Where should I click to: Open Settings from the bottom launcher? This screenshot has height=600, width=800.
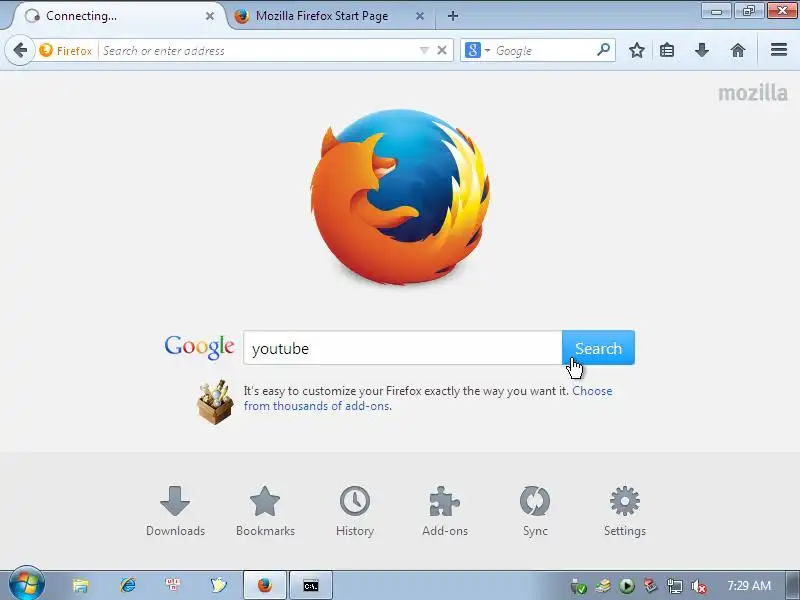click(x=624, y=511)
